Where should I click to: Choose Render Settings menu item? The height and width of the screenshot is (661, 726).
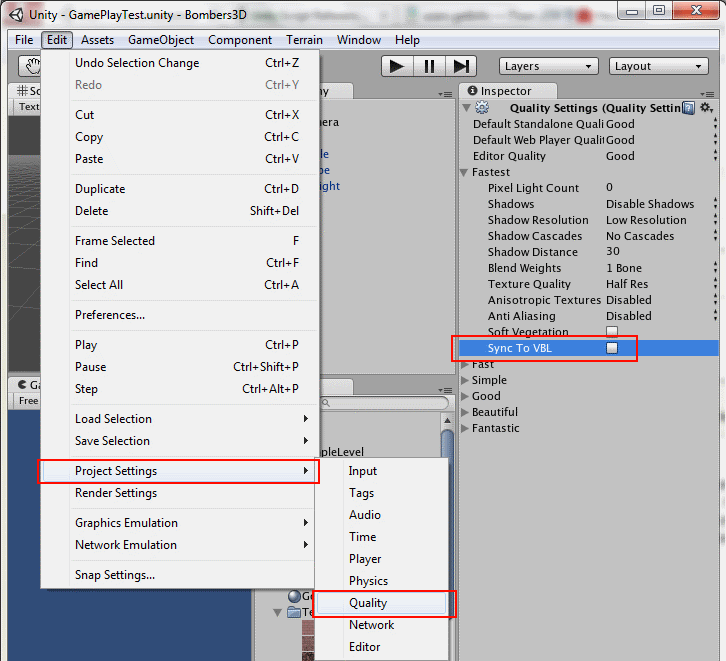click(180, 493)
